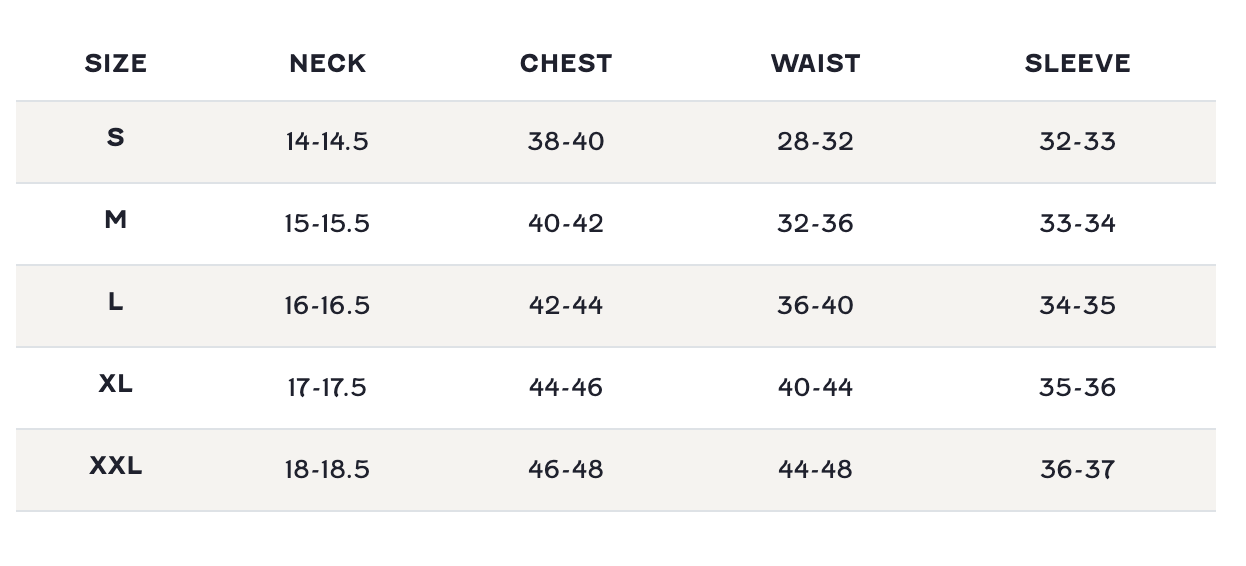Click chest measurement 38-40

click(566, 142)
